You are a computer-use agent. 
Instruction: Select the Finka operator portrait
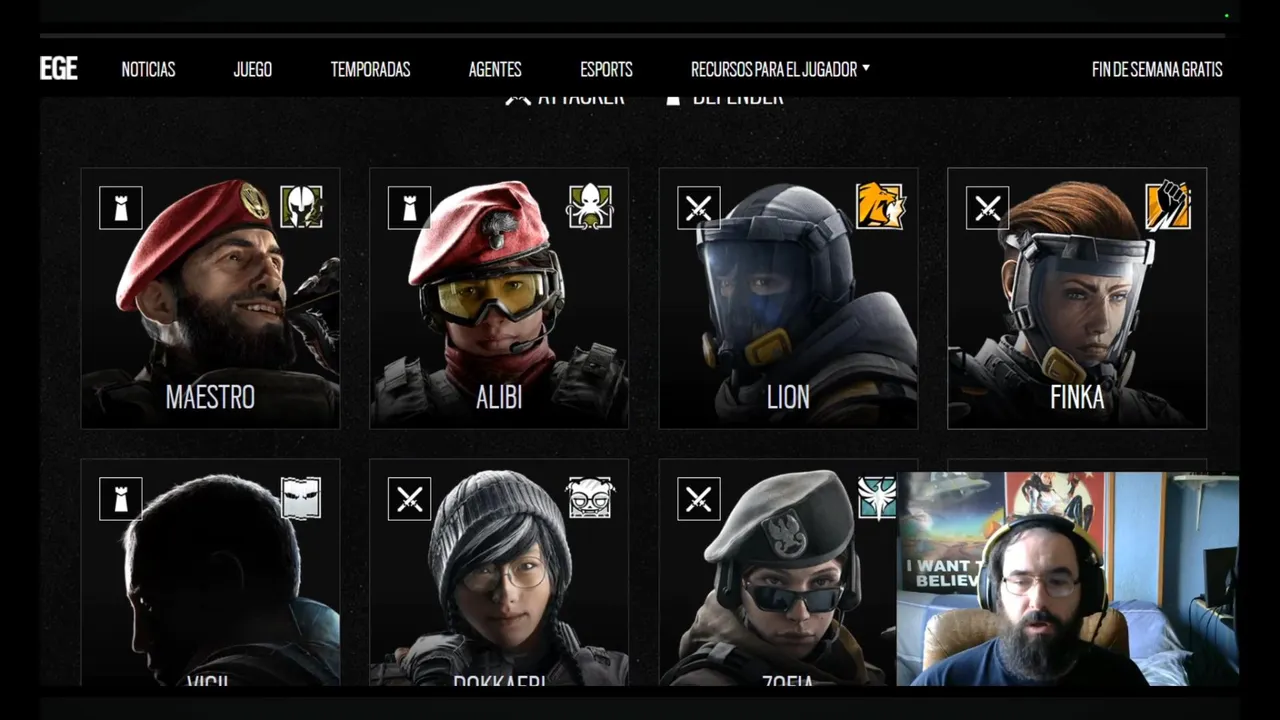[1077, 298]
